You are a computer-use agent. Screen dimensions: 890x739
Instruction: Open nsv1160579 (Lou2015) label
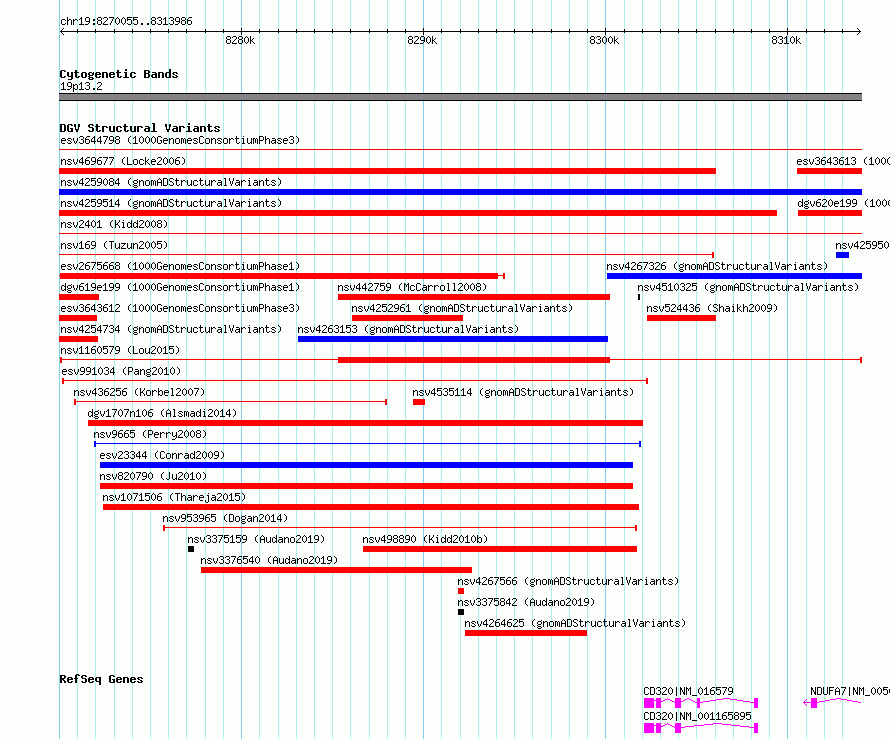click(x=120, y=350)
